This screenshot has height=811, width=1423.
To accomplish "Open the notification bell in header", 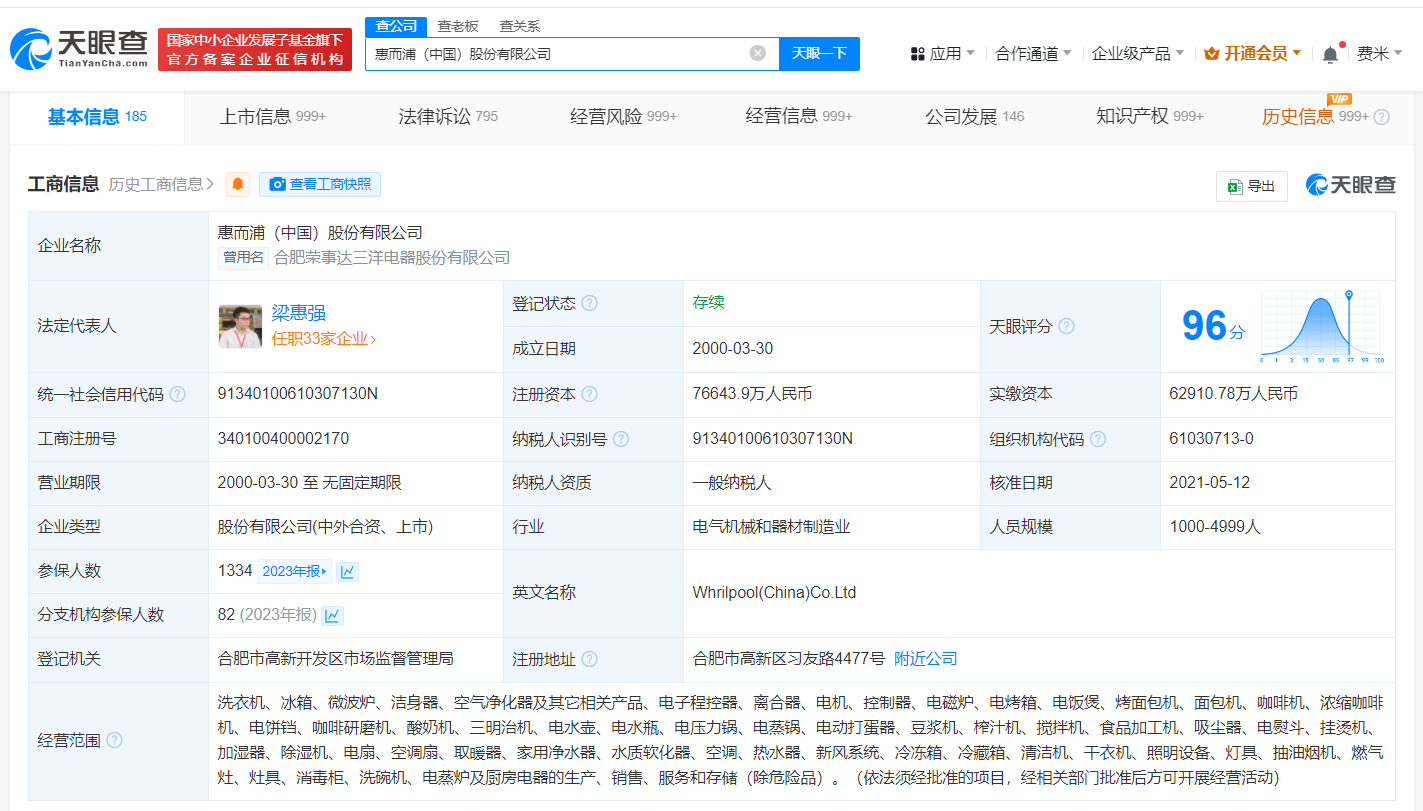I will coord(1330,54).
